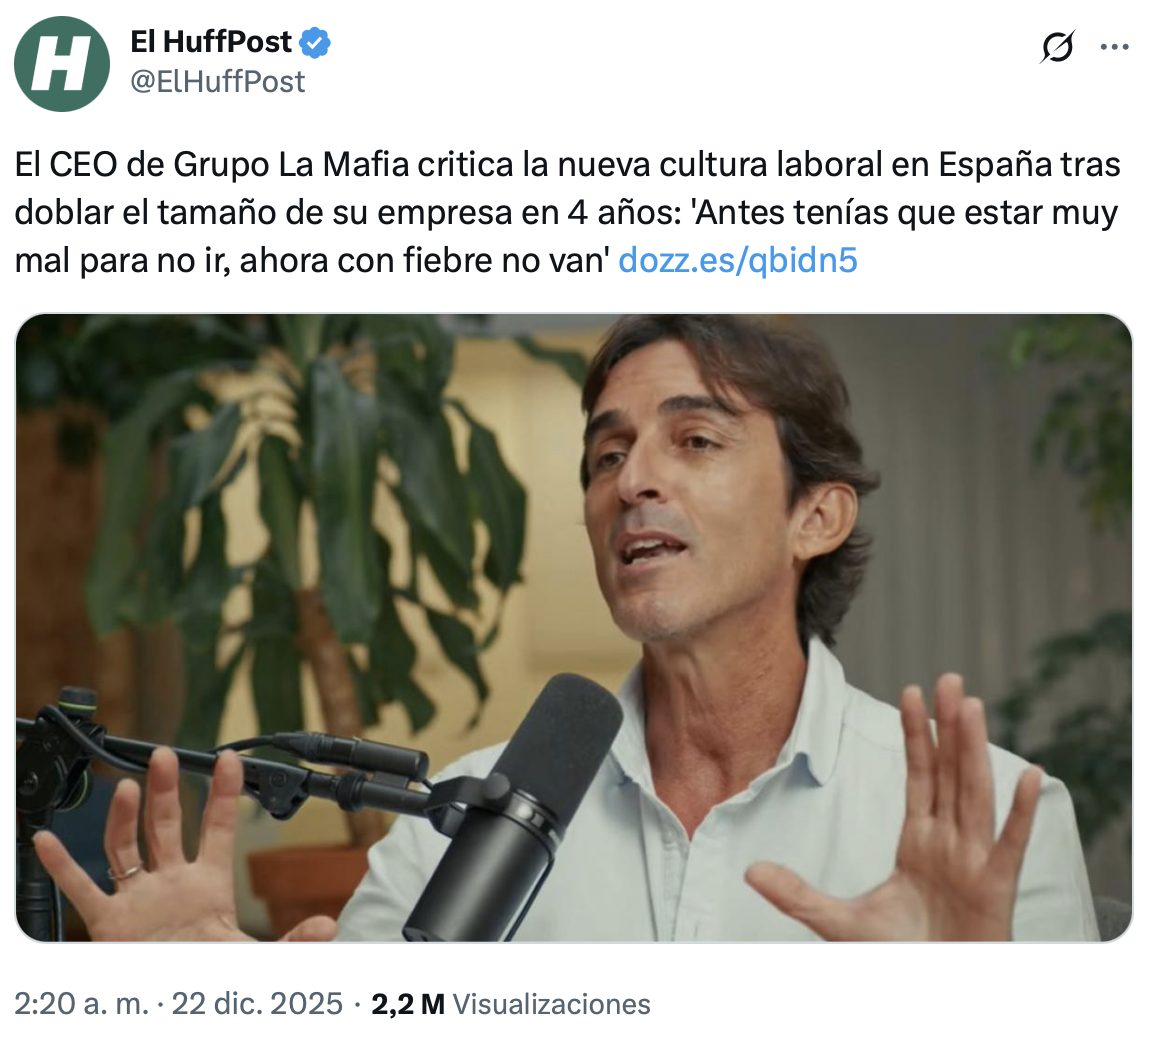This screenshot has width=1154, height=1038.
Task: Click the bold 2,2 M view count
Action: (x=408, y=1004)
